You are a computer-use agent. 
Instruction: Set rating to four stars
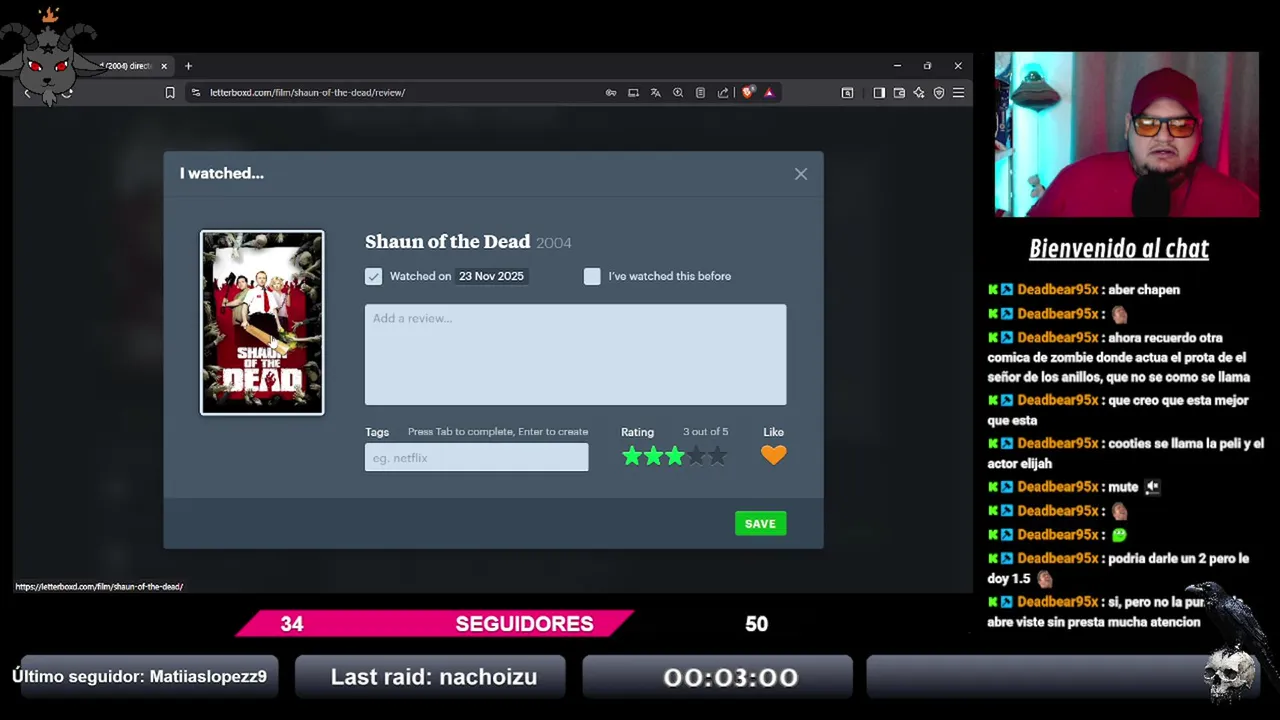[x=696, y=456]
